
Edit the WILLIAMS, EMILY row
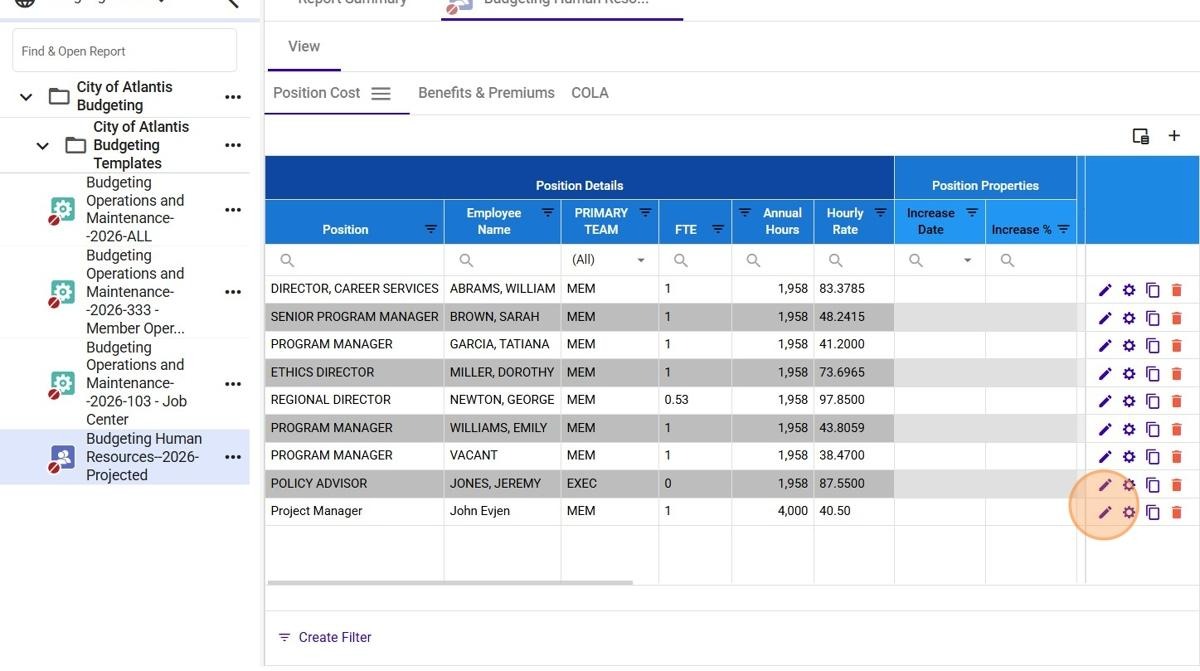[x=1105, y=429]
